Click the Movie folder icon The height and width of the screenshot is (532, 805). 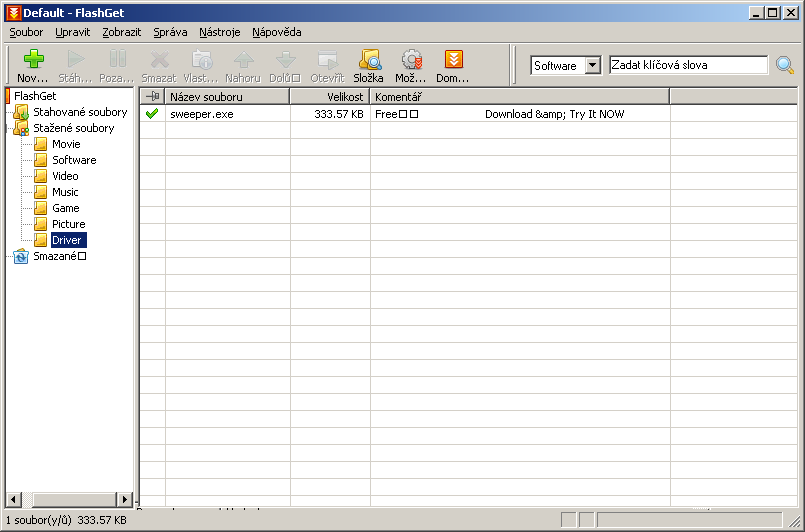point(41,144)
